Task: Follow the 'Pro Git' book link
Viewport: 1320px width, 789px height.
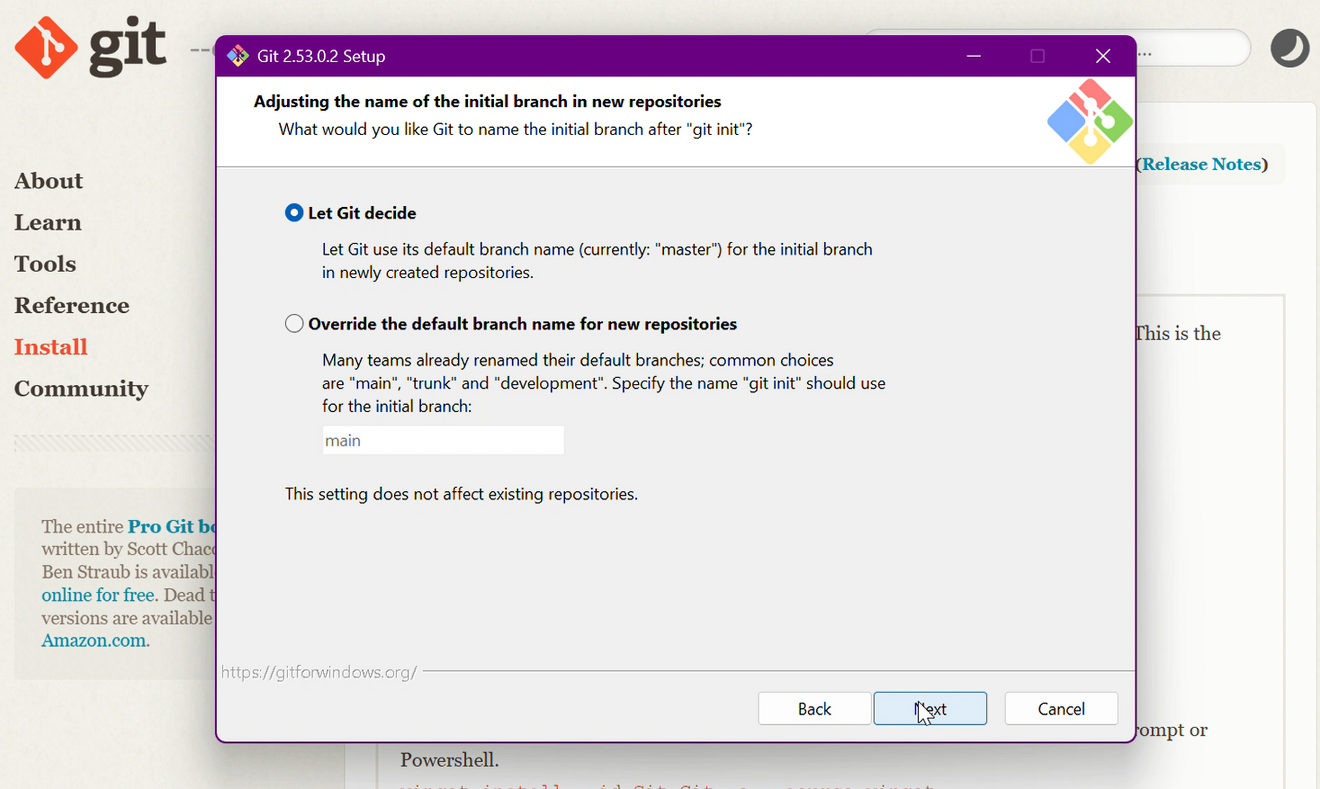Action: click(x=172, y=526)
